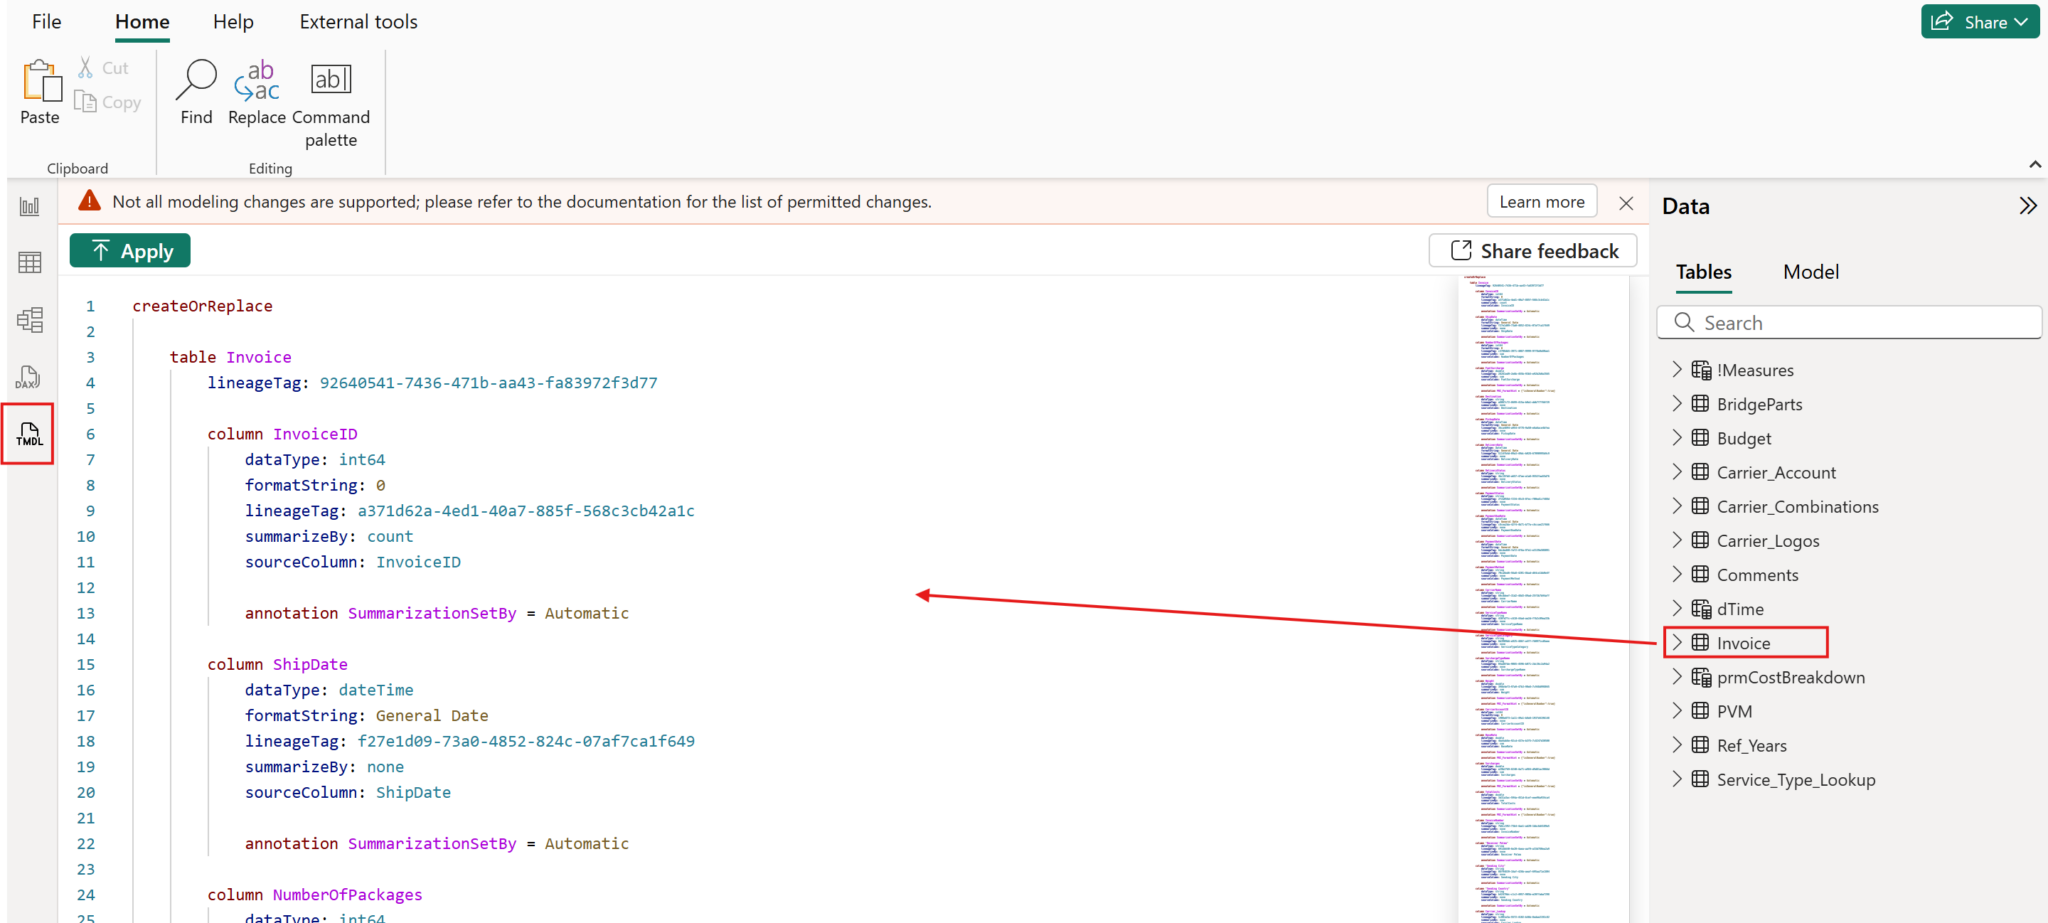Collapse the Data pane with the double chevron
2048x923 pixels.
click(x=2028, y=206)
